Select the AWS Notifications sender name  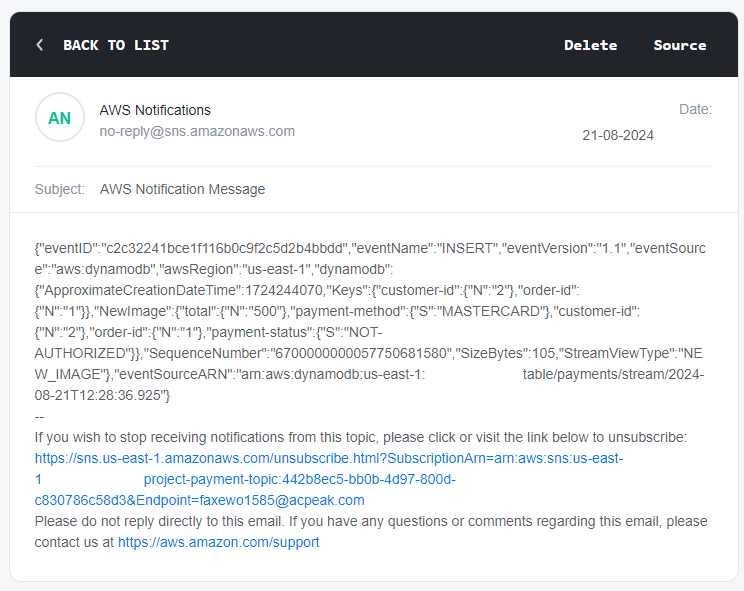tap(155, 110)
